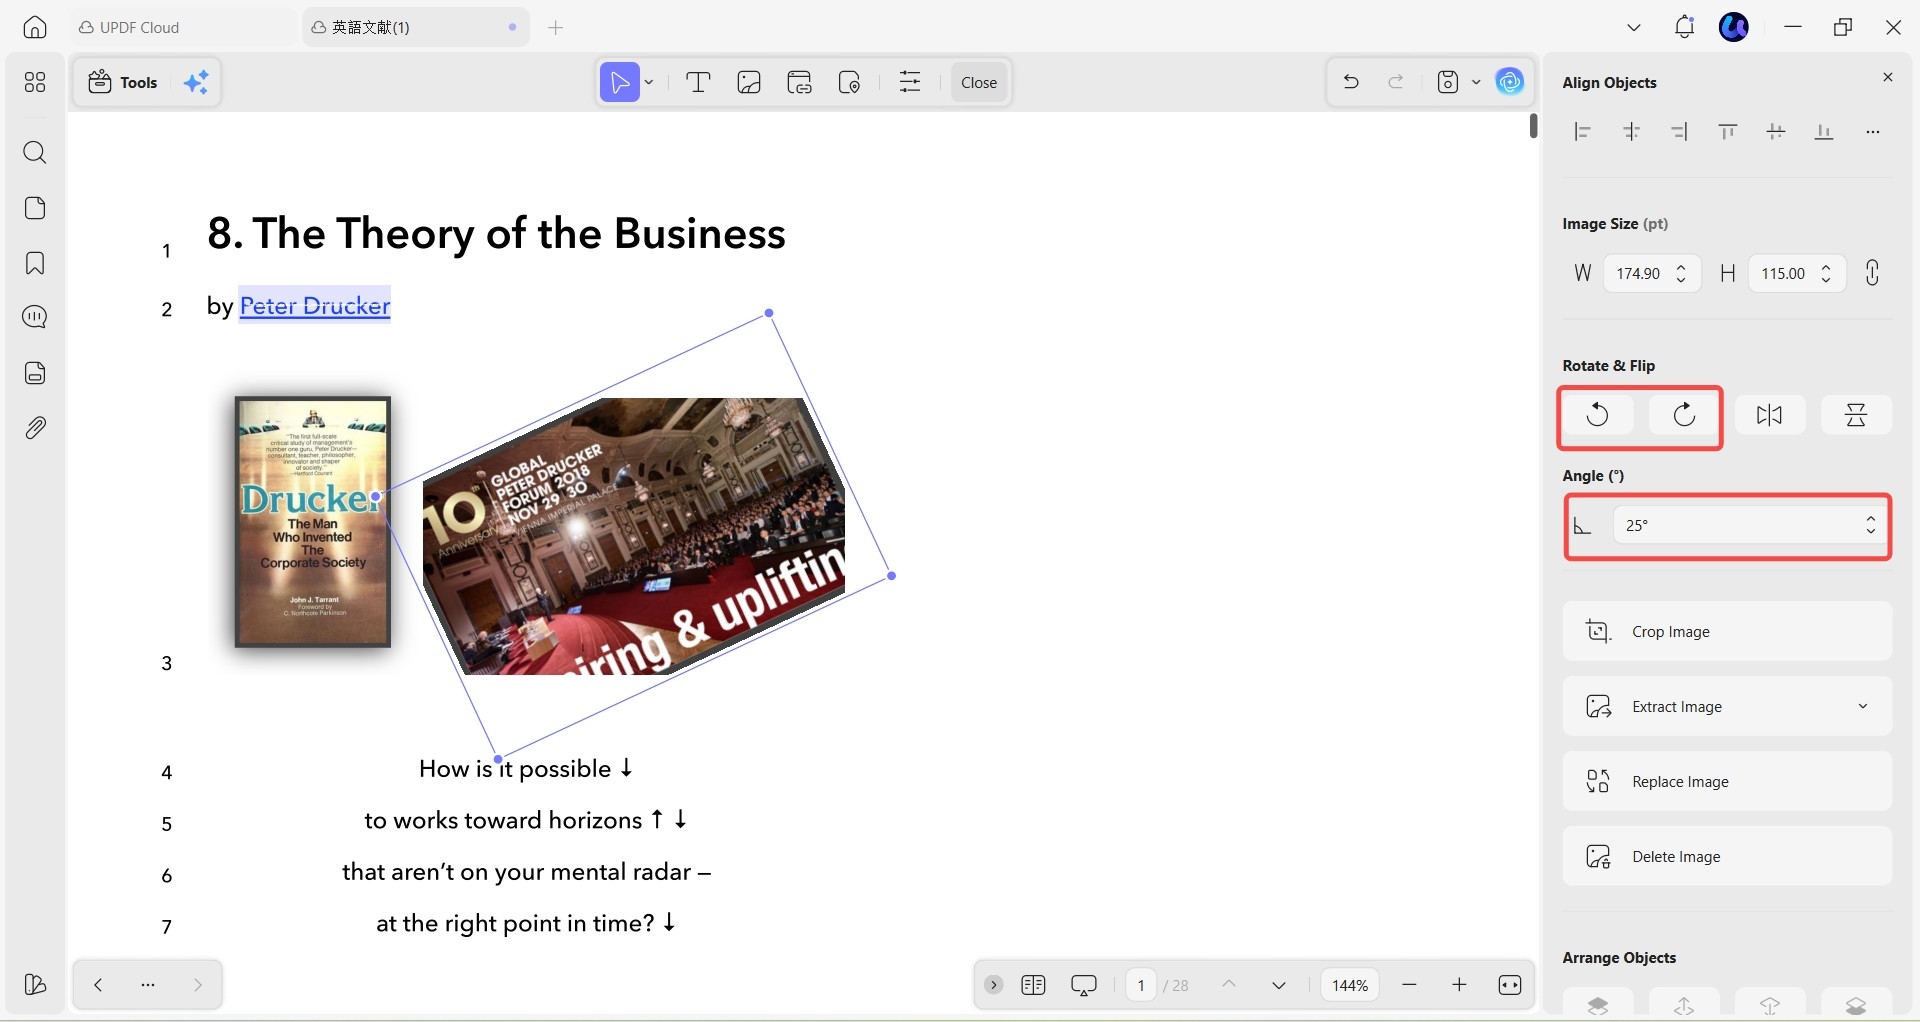Rotate image clockwise
The height and width of the screenshot is (1022, 1920).
tap(1684, 415)
